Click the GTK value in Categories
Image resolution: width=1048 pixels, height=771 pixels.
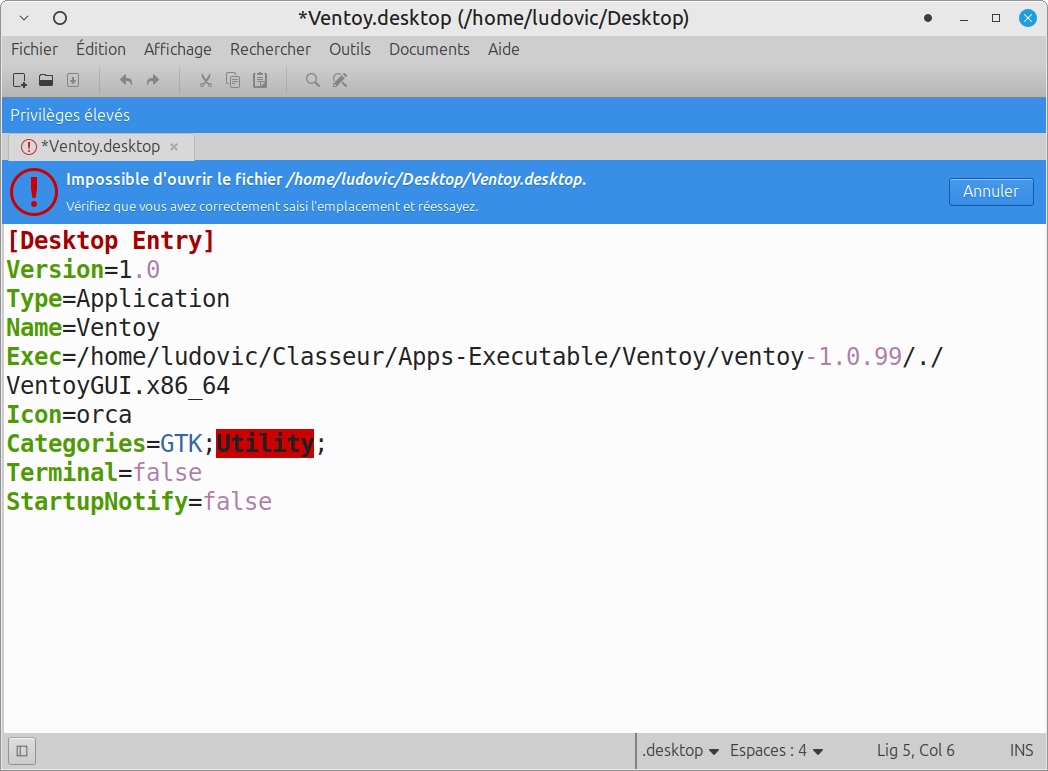[x=181, y=444]
